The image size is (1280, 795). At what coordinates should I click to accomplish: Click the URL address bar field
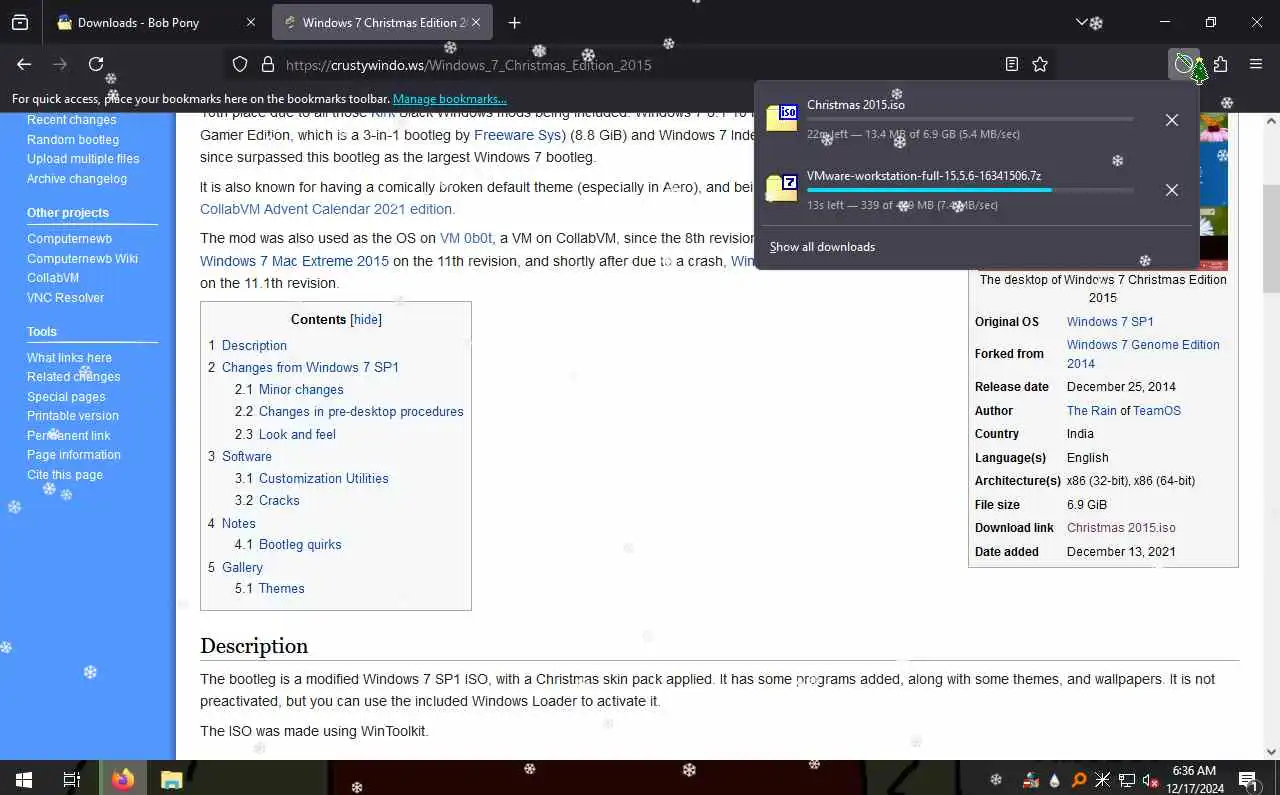(640, 64)
